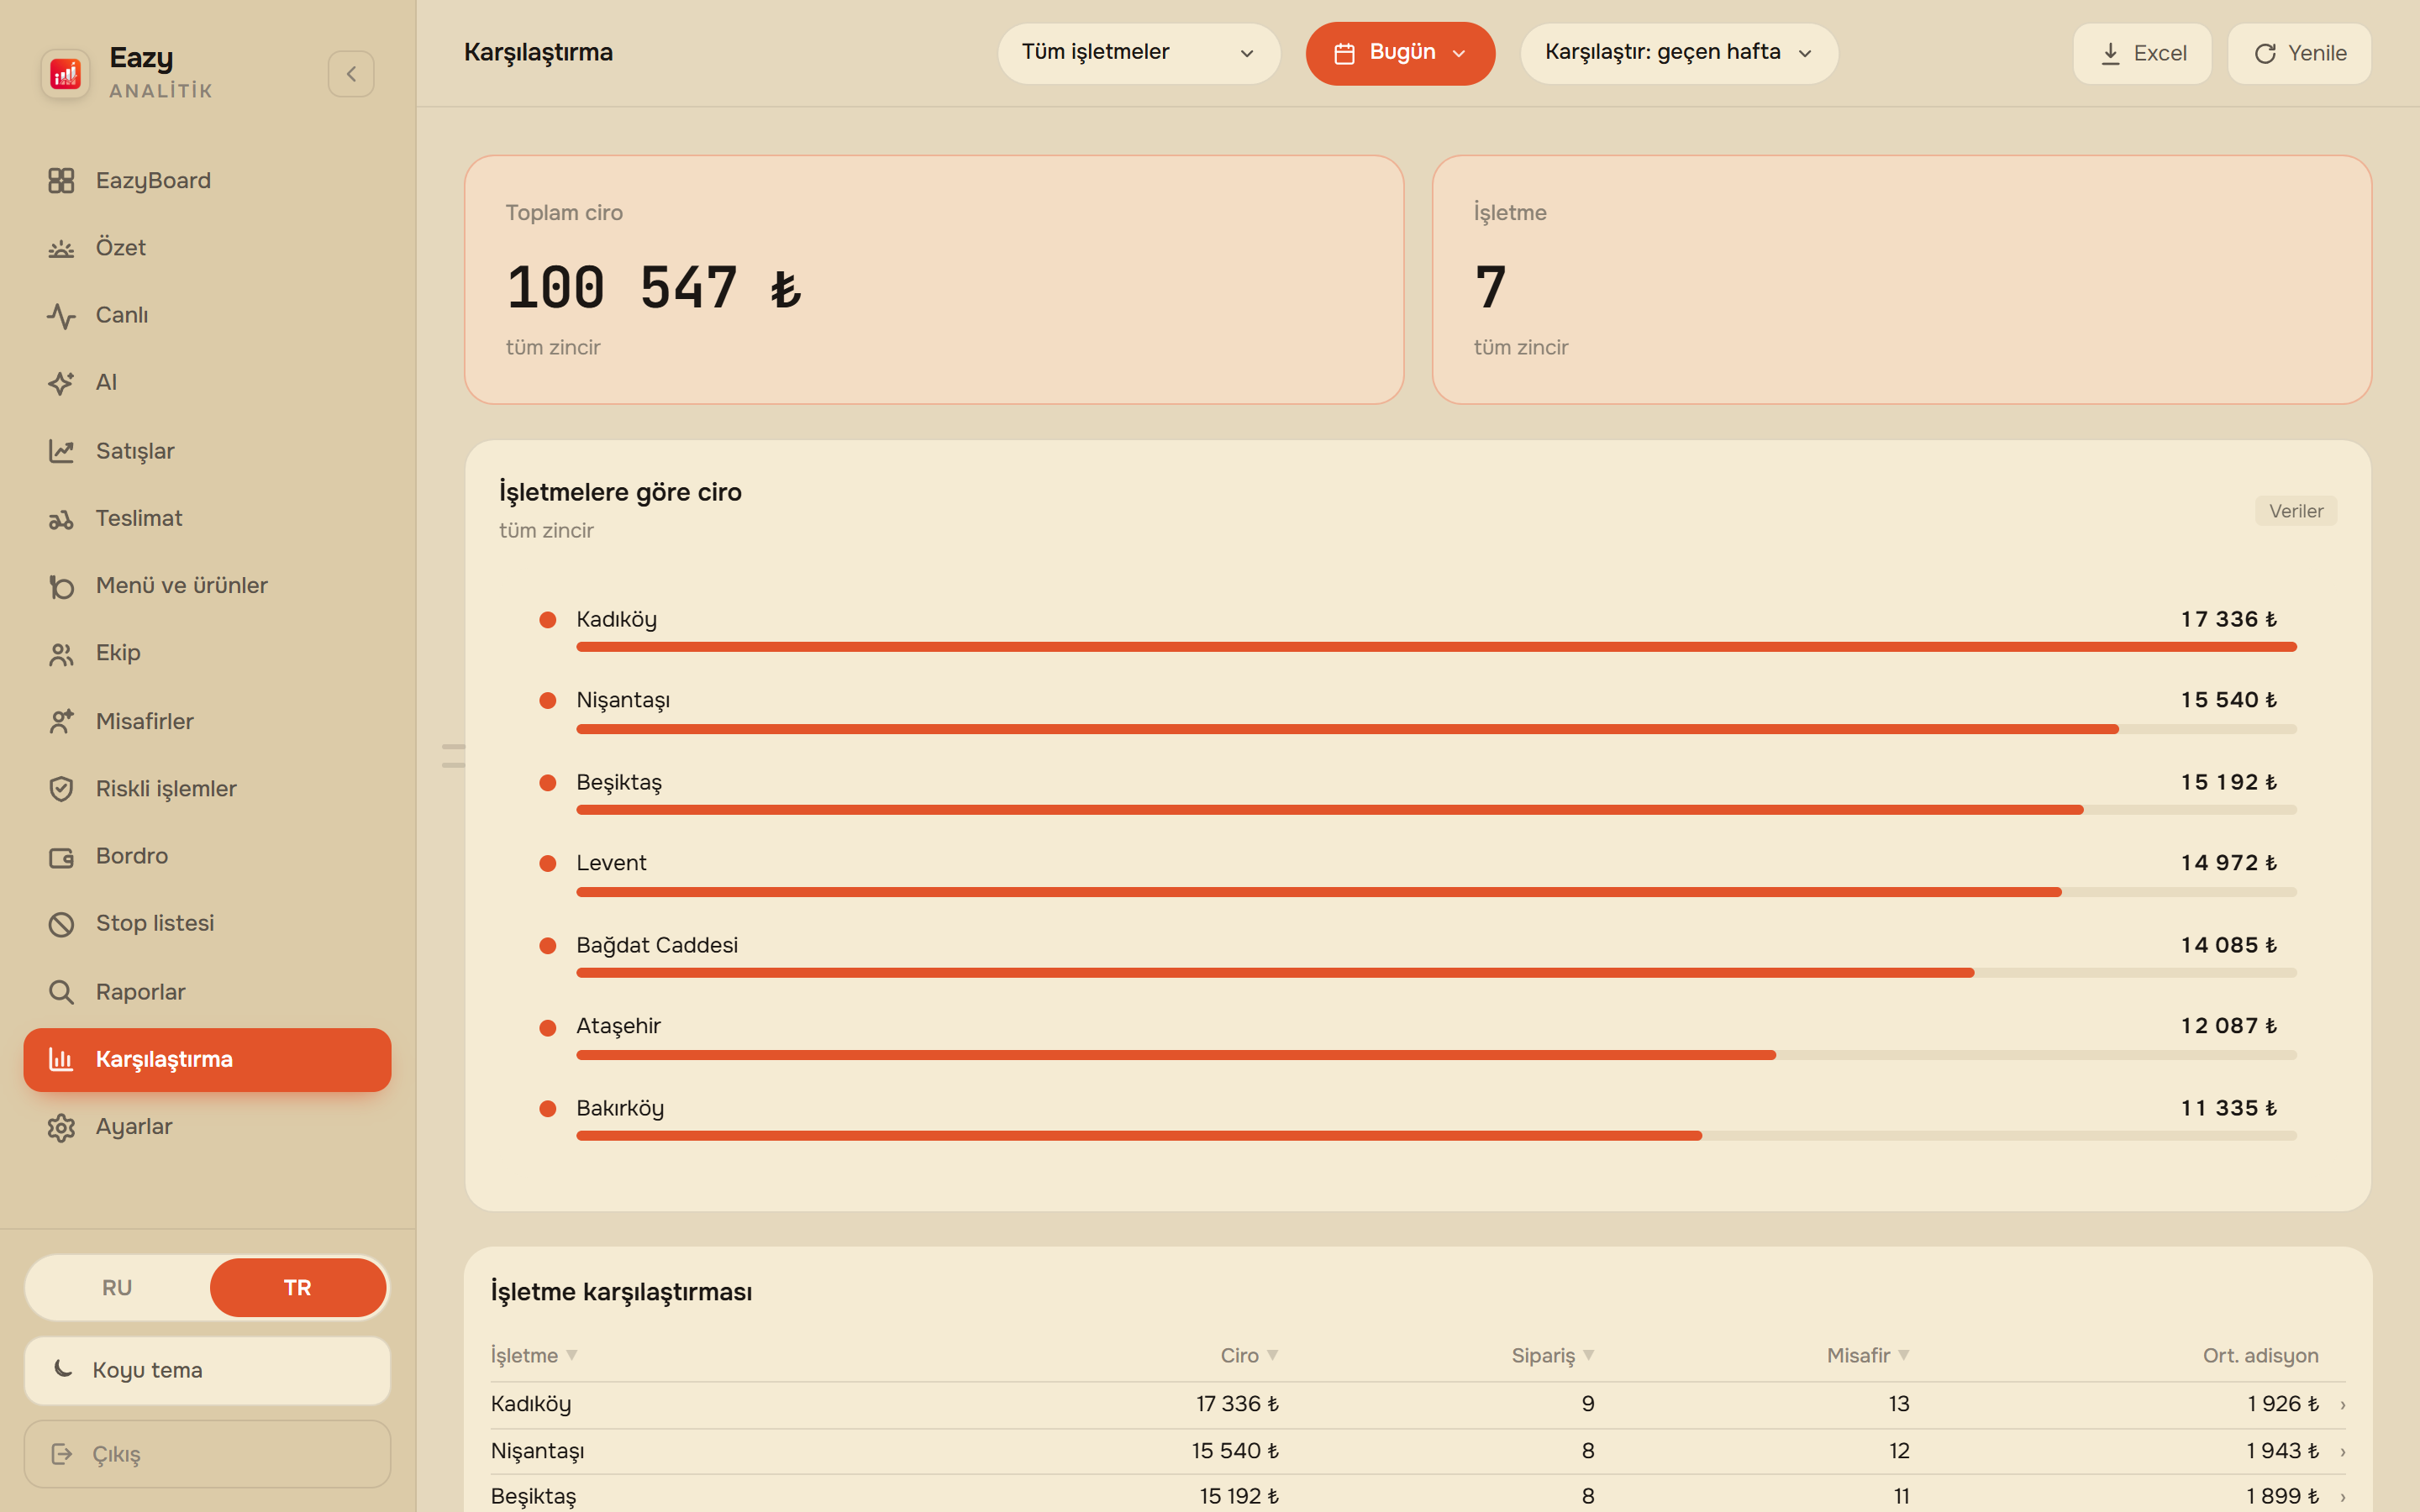Image resolution: width=2420 pixels, height=1512 pixels.
Task: Switch language to RU
Action: 117,1288
